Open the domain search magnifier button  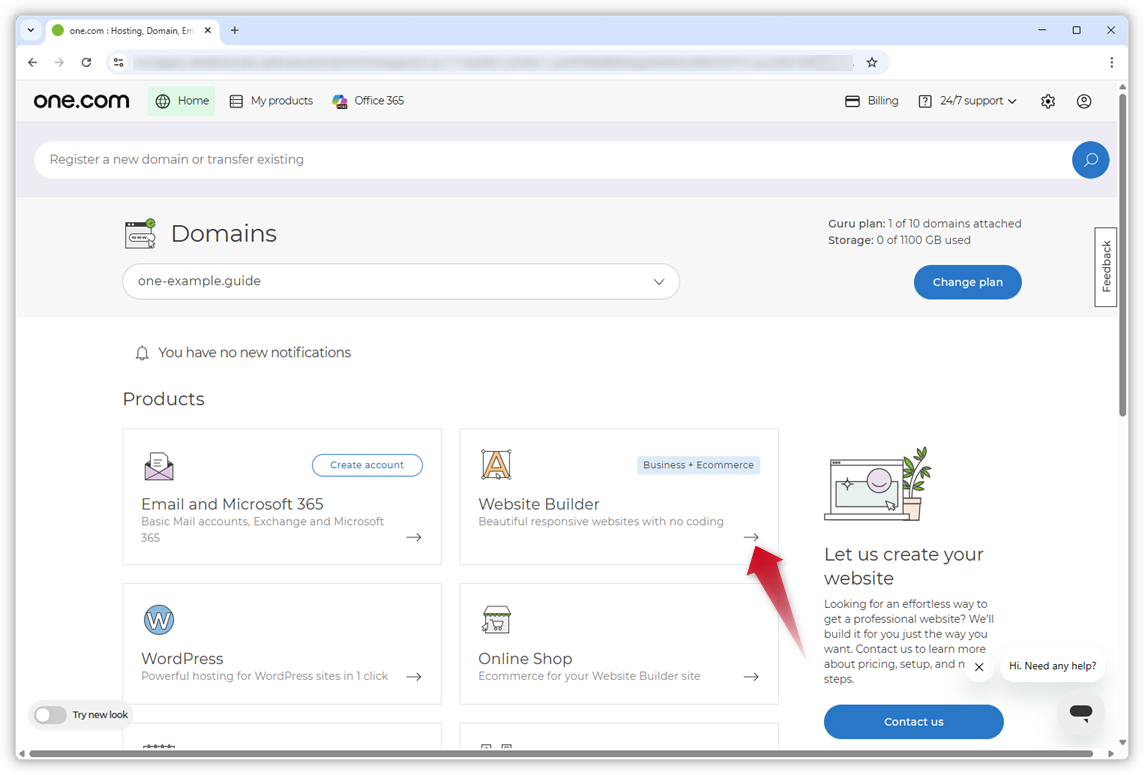click(x=1090, y=160)
